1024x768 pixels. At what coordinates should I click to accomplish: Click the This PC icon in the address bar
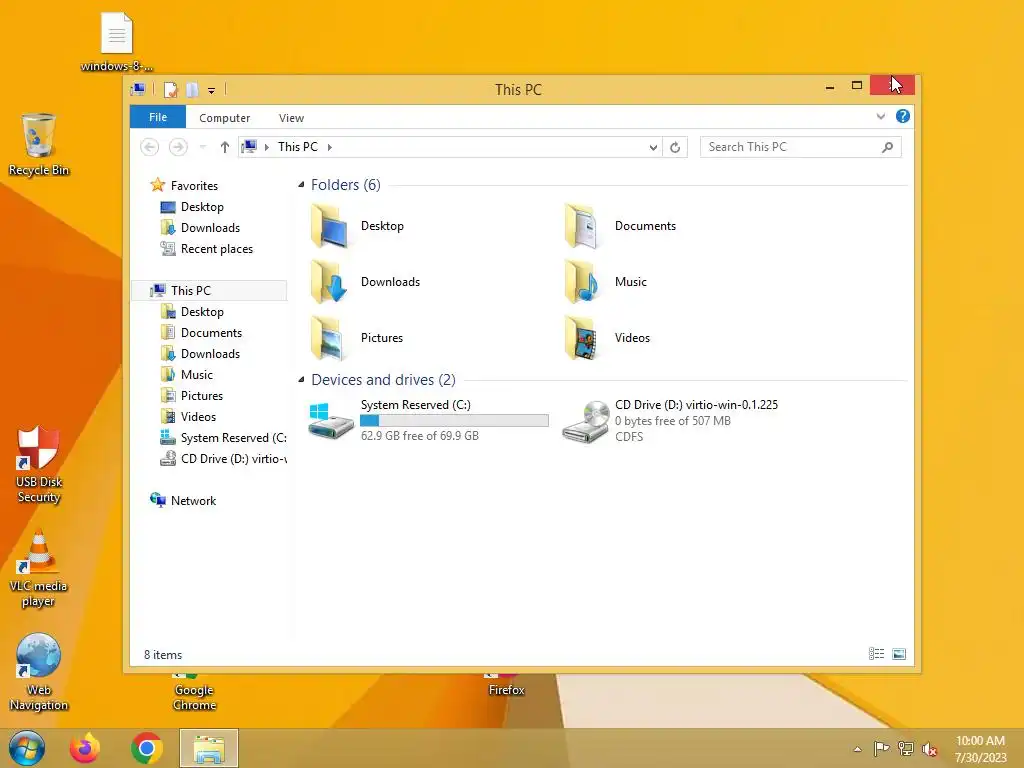tap(249, 147)
